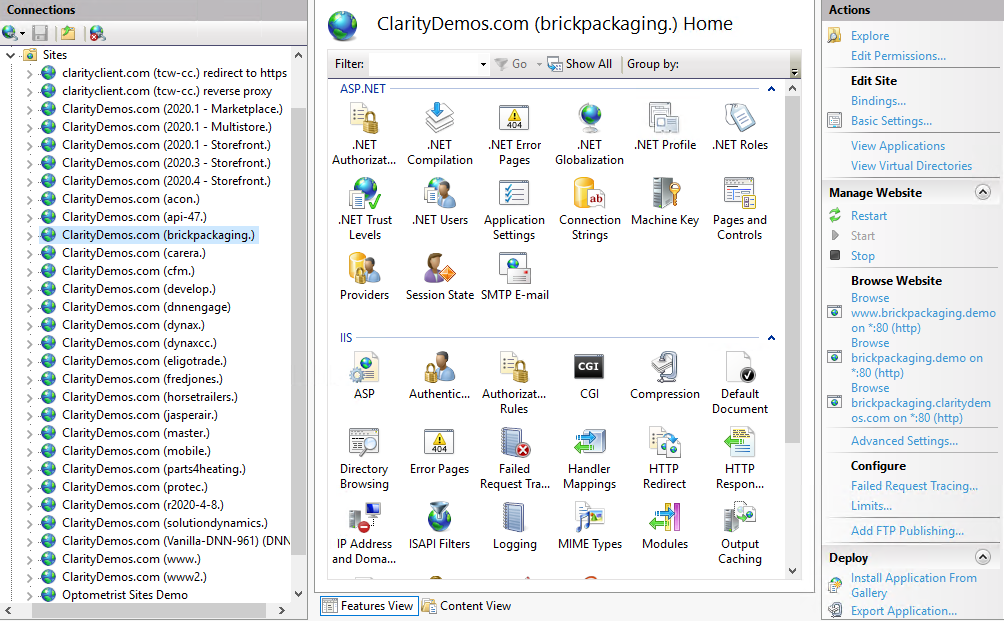
Task: Open HTTP Response Headers feature
Action: tap(740, 459)
